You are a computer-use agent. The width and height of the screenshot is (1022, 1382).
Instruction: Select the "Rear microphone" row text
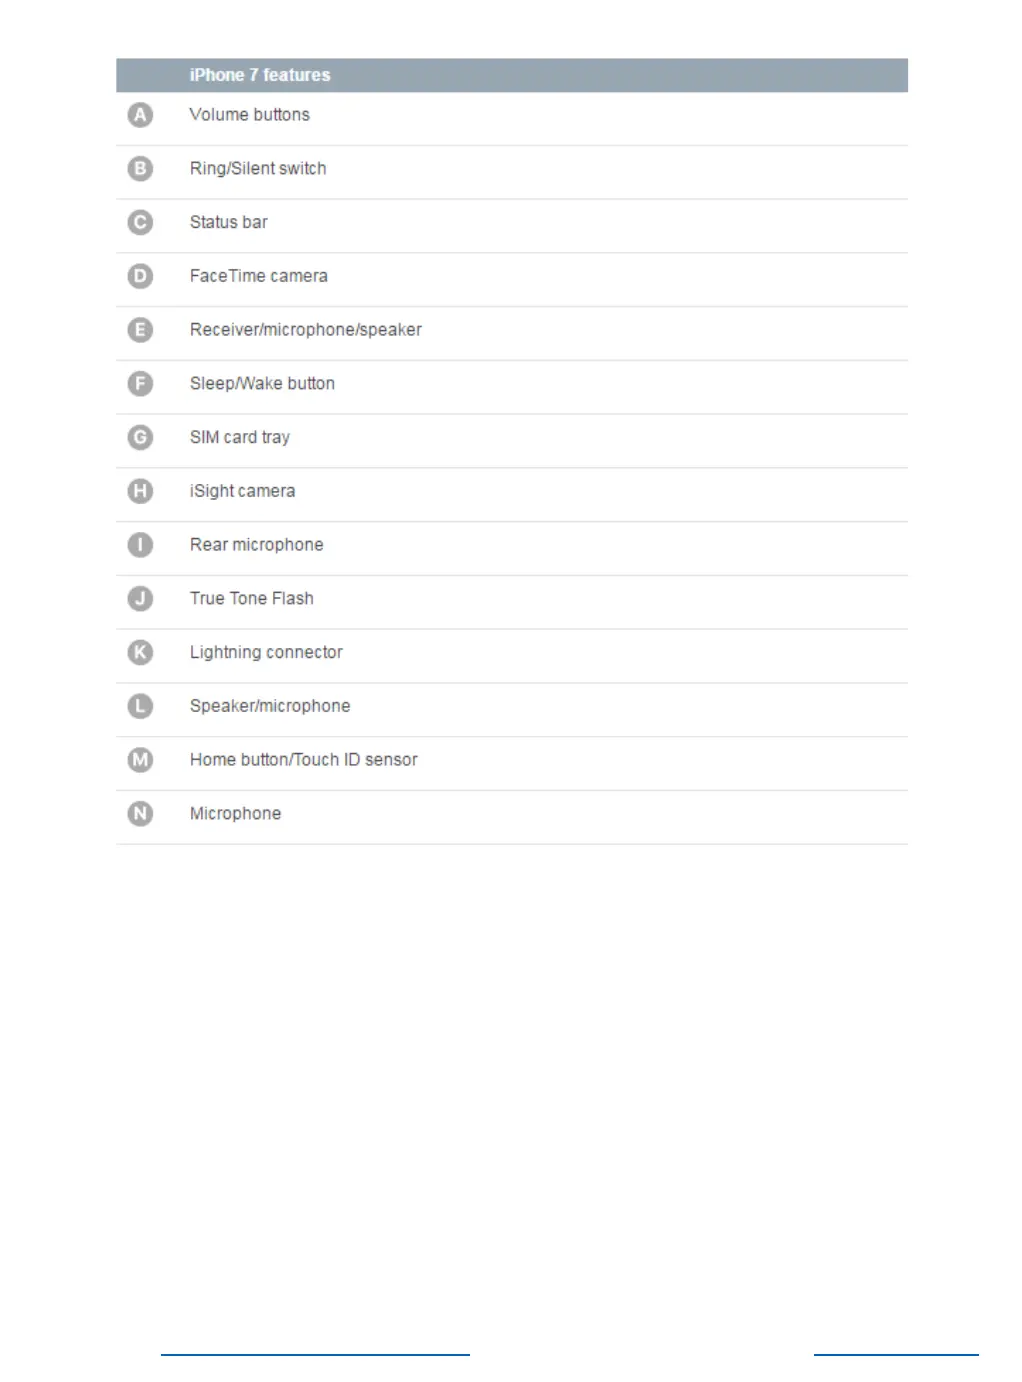[257, 545]
